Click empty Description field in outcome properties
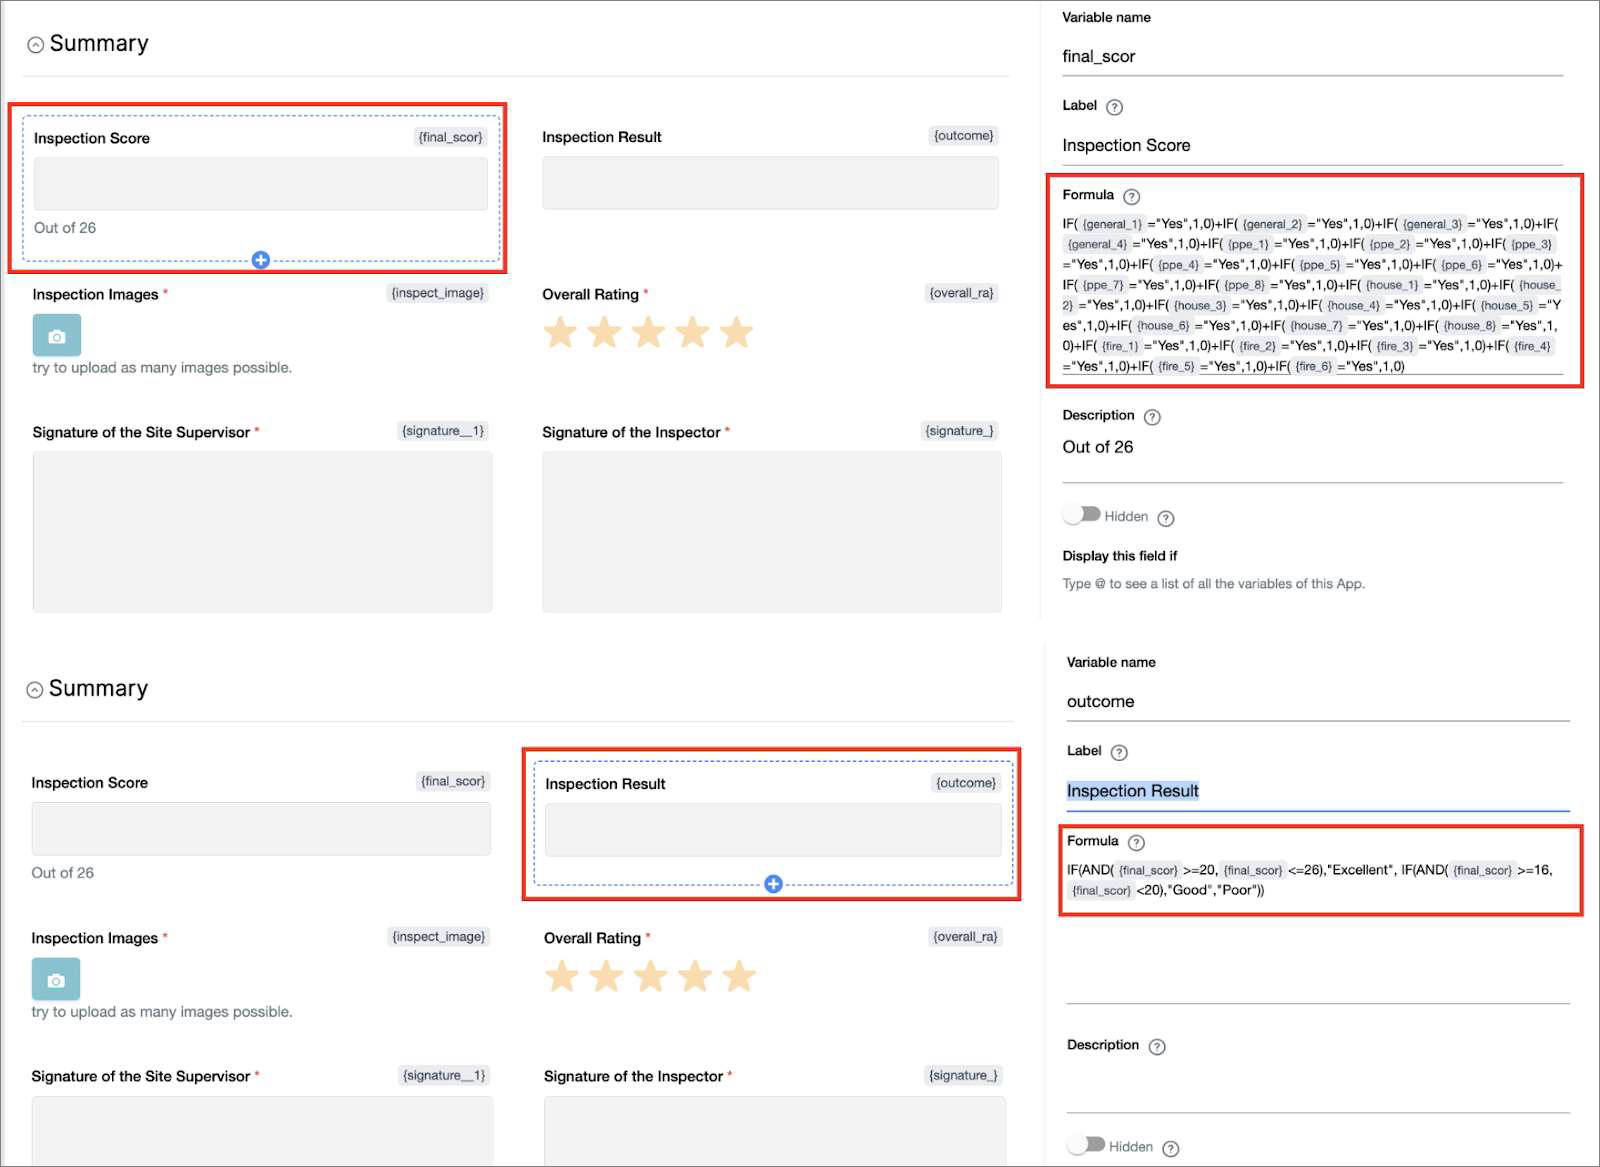This screenshot has width=1600, height=1167. [x=1318, y=1087]
